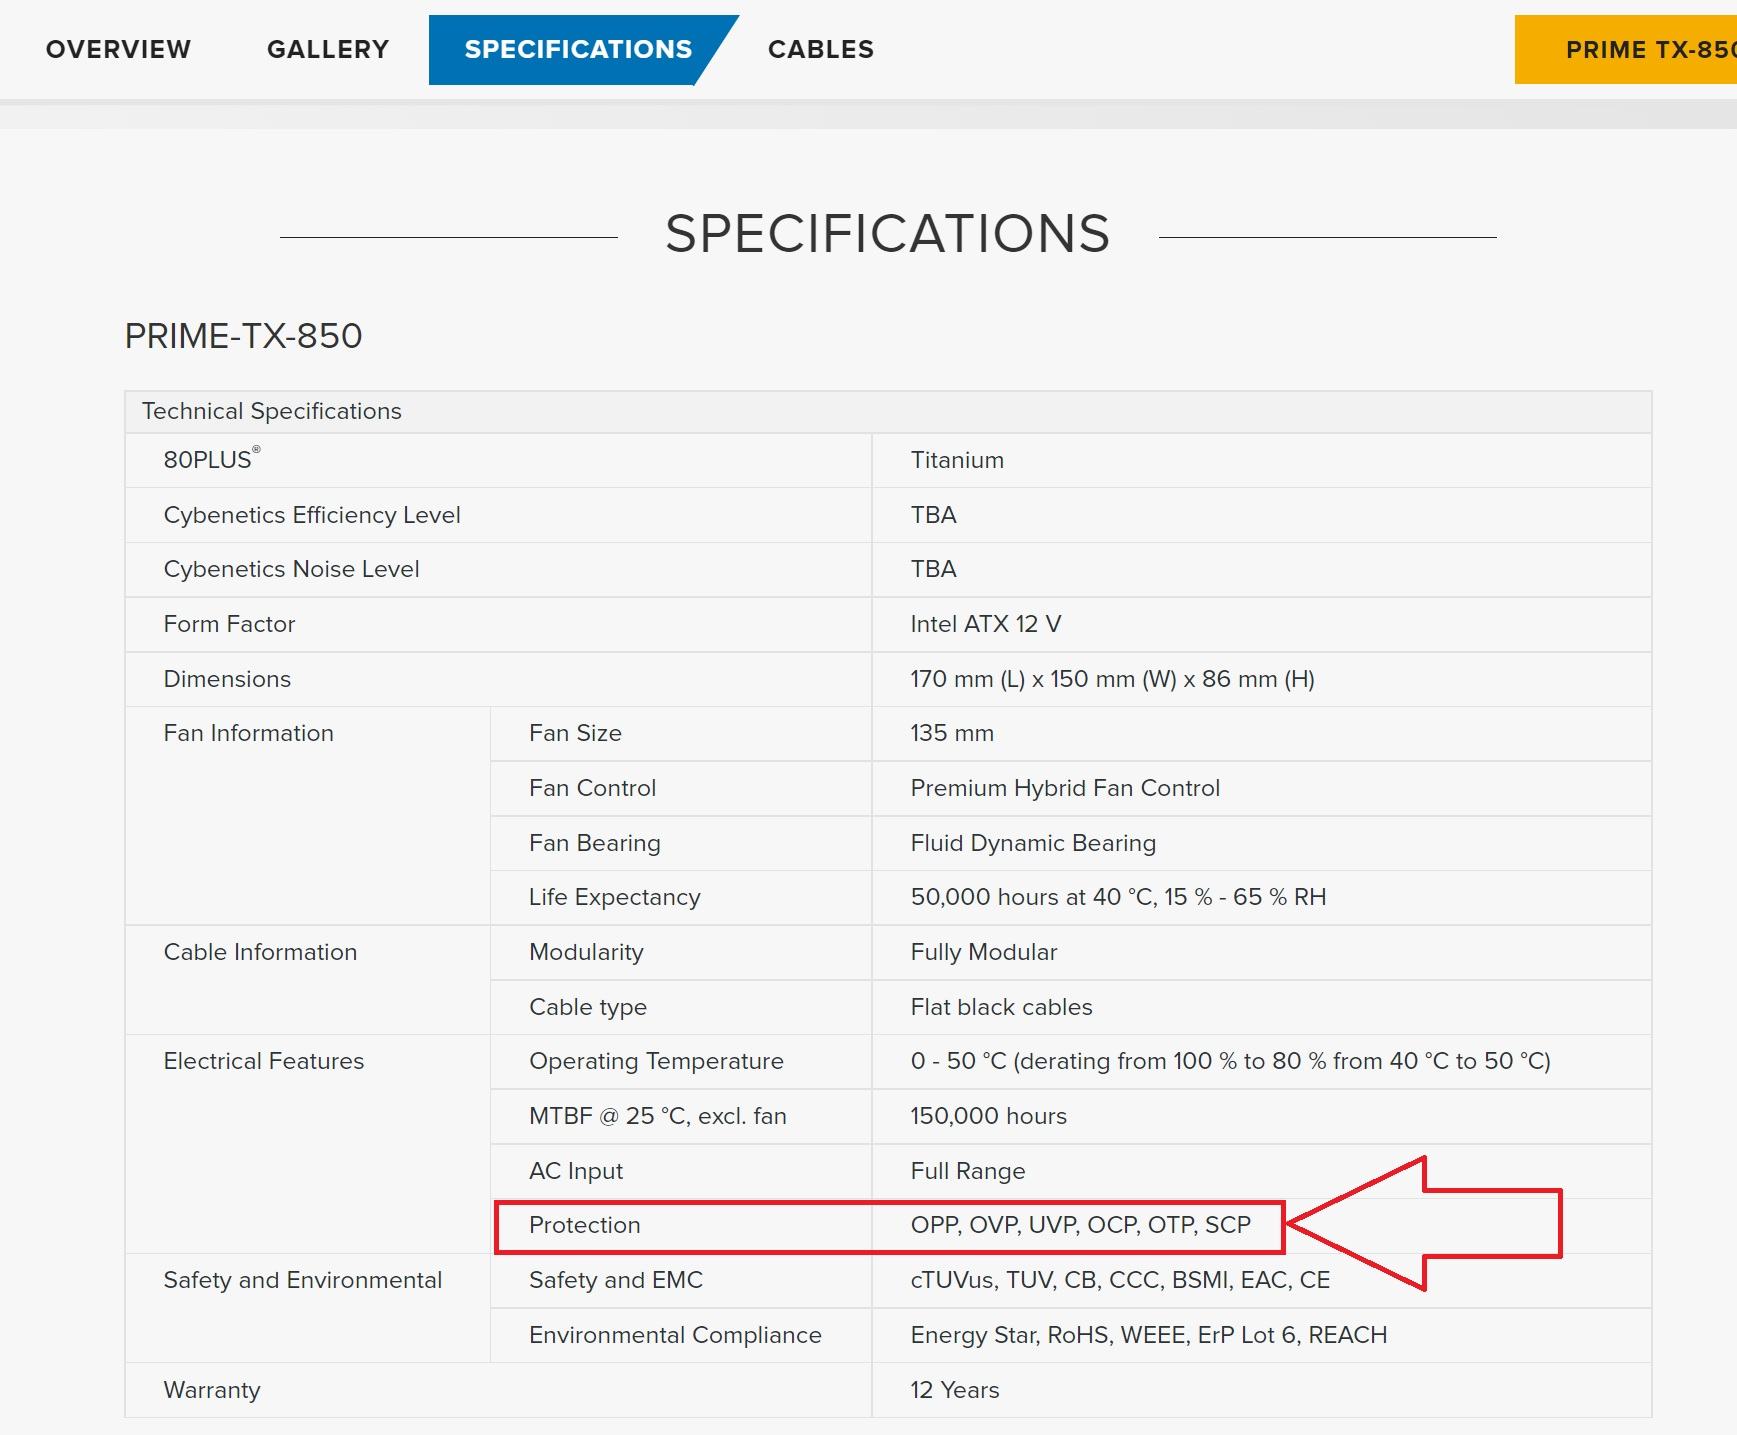Open the Cables tab
Image resolution: width=1737 pixels, height=1435 pixels.
820,49
